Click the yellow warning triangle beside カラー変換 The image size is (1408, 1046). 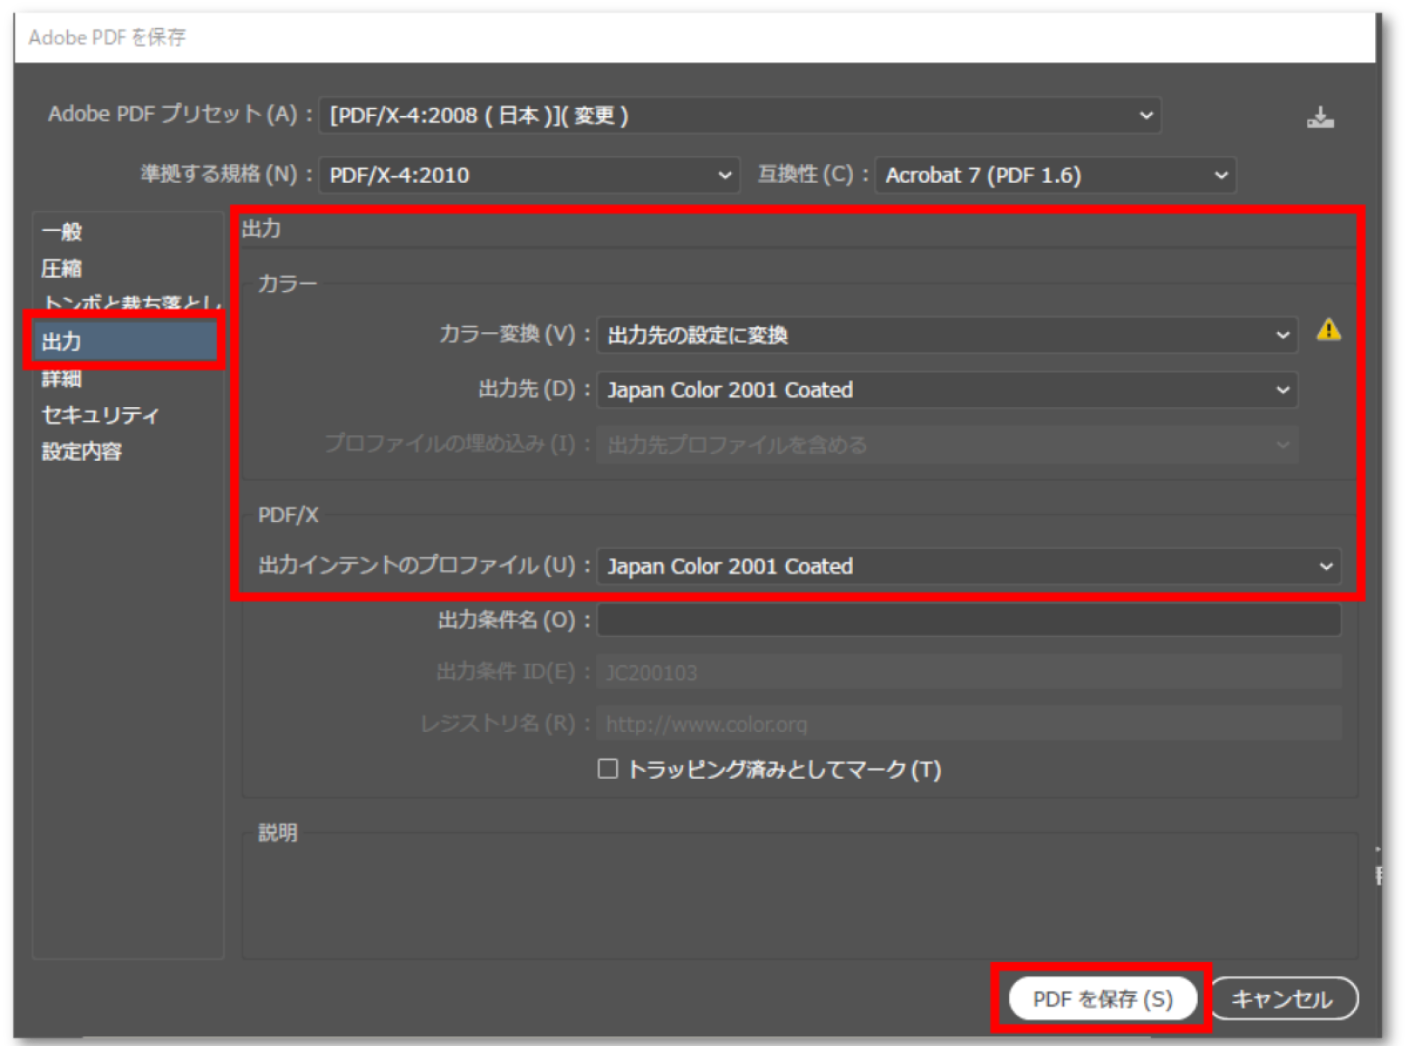1330,330
